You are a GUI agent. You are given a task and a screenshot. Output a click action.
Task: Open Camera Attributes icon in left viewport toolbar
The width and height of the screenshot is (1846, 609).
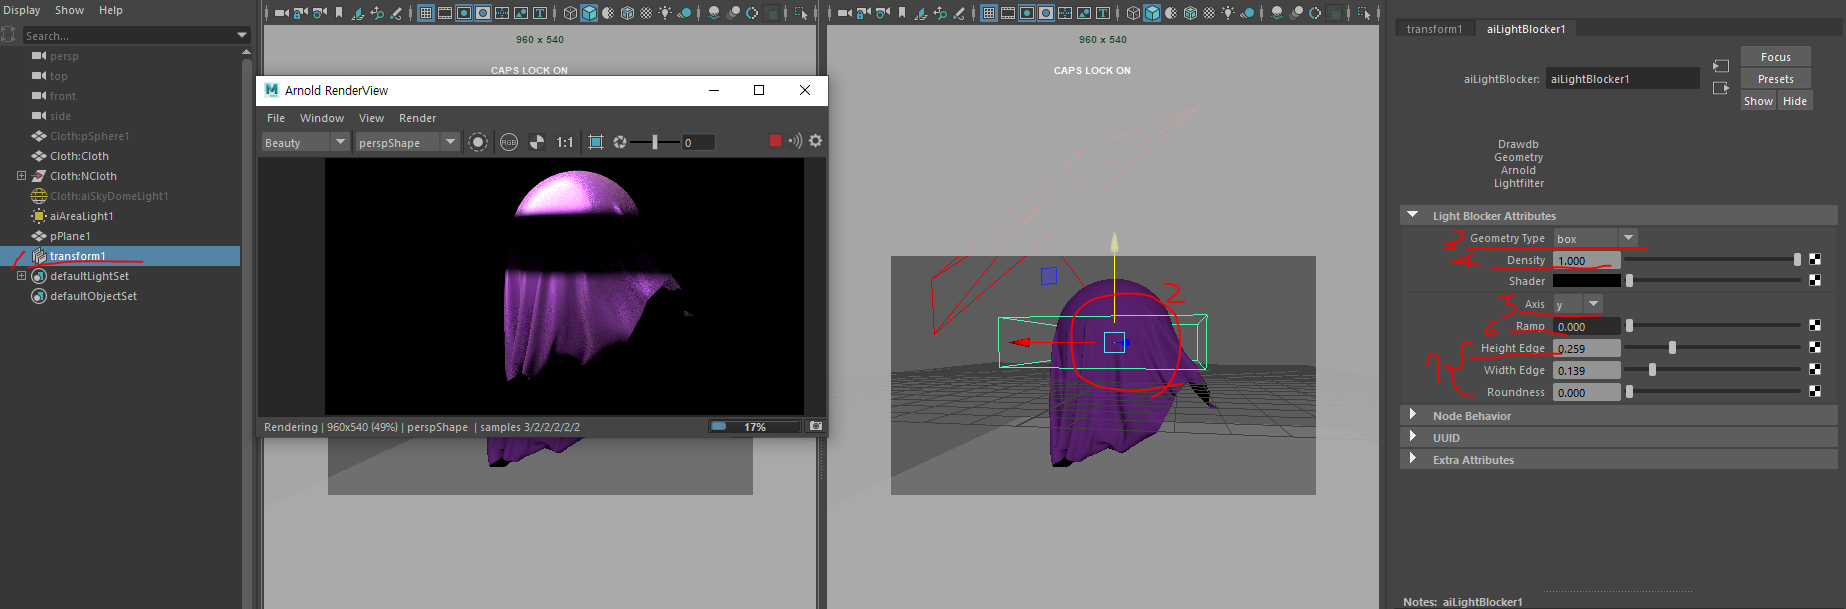pos(320,13)
